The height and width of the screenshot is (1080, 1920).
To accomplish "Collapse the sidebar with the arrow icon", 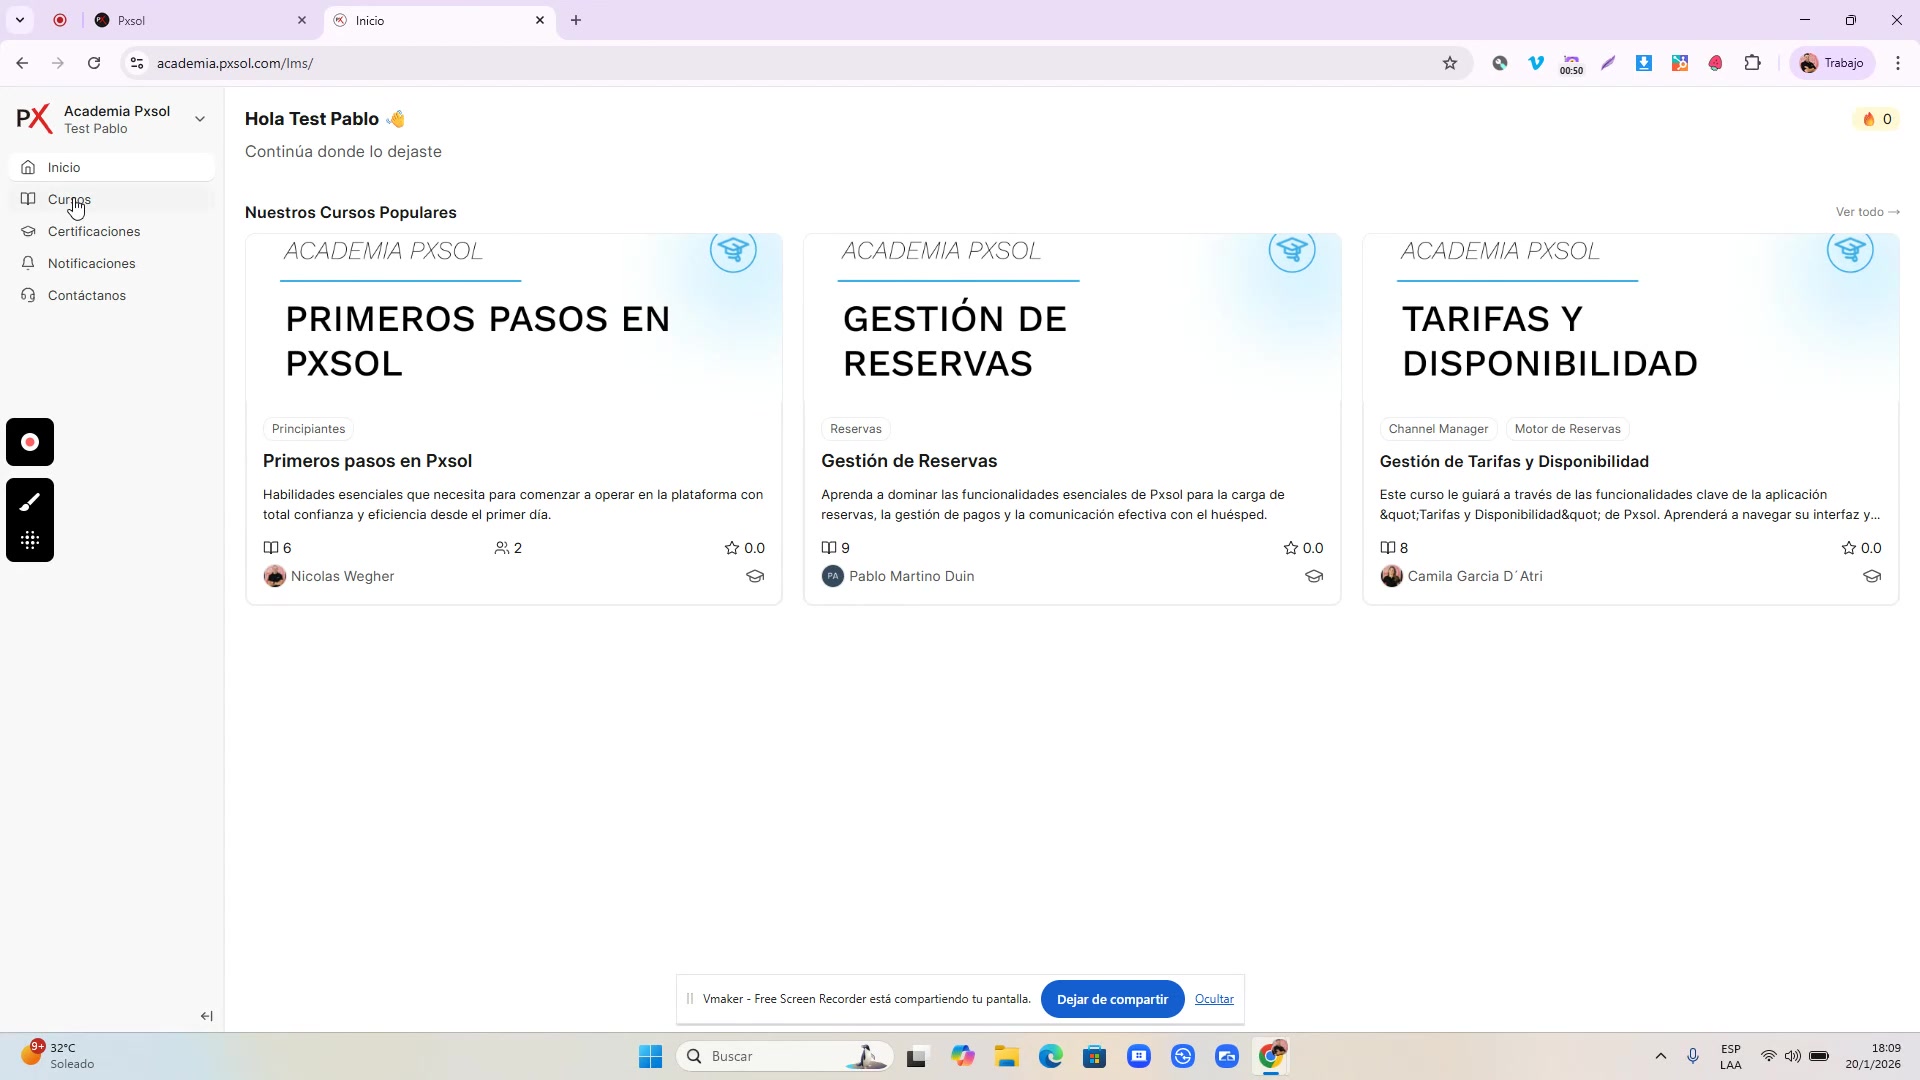I will click(x=207, y=1016).
